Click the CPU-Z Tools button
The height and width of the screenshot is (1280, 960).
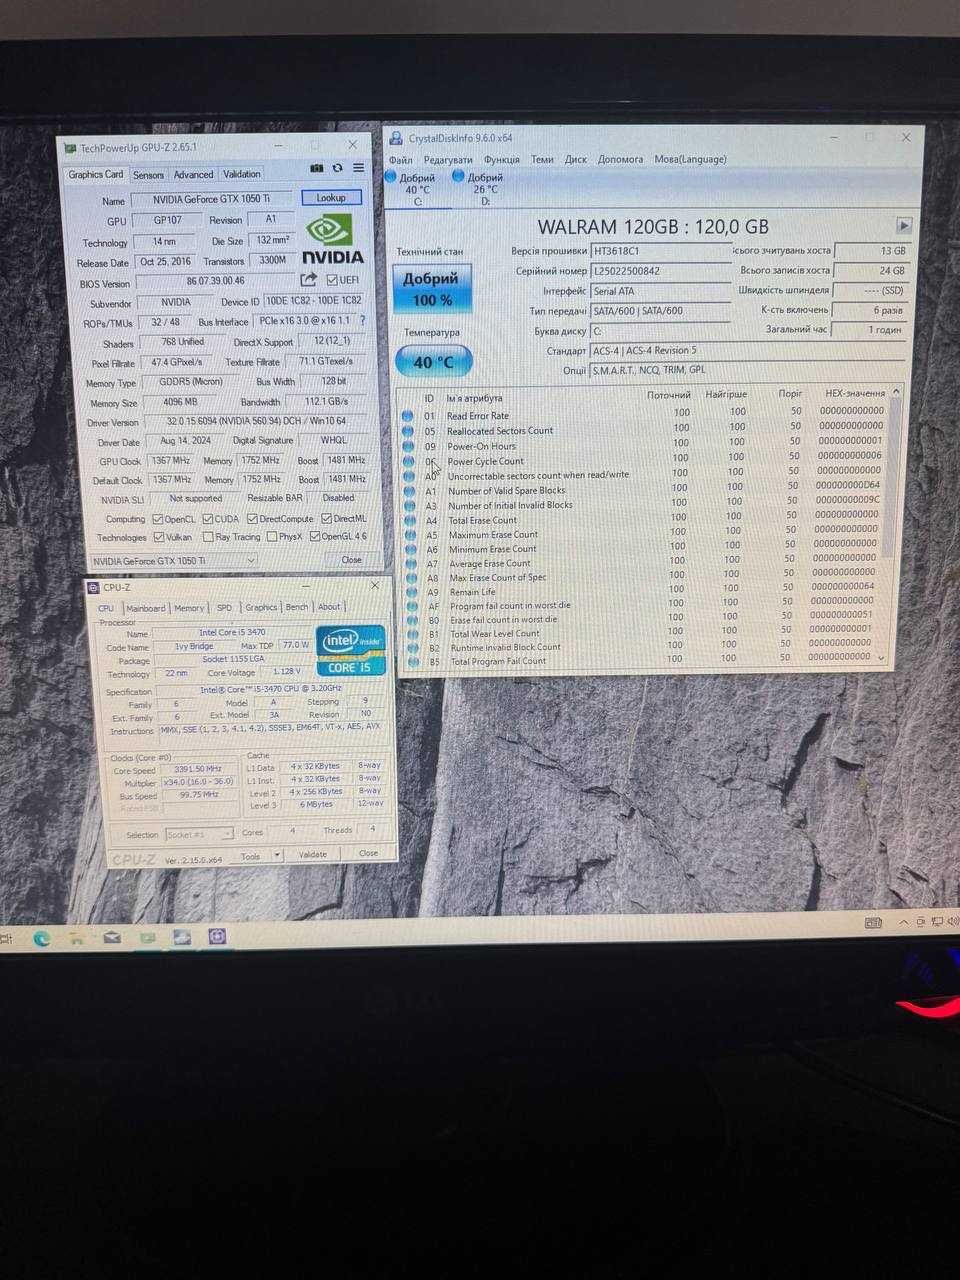pyautogui.click(x=250, y=856)
